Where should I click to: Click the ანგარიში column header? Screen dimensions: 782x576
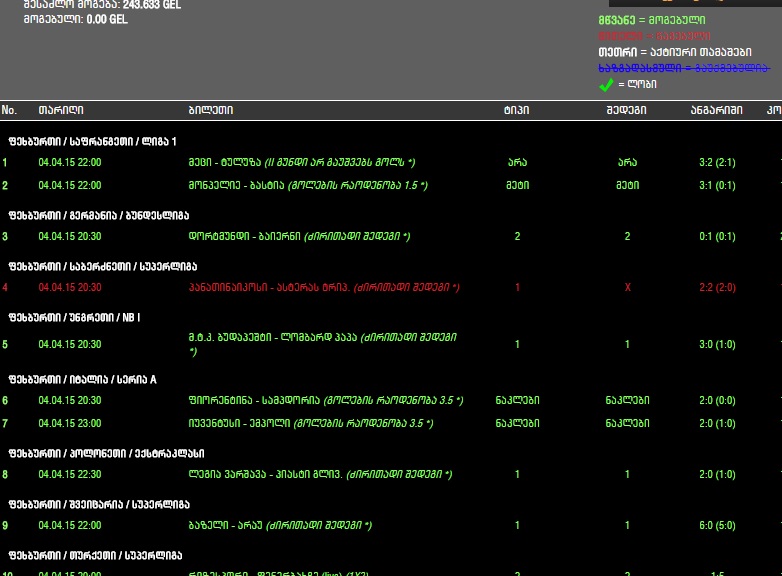(716, 110)
